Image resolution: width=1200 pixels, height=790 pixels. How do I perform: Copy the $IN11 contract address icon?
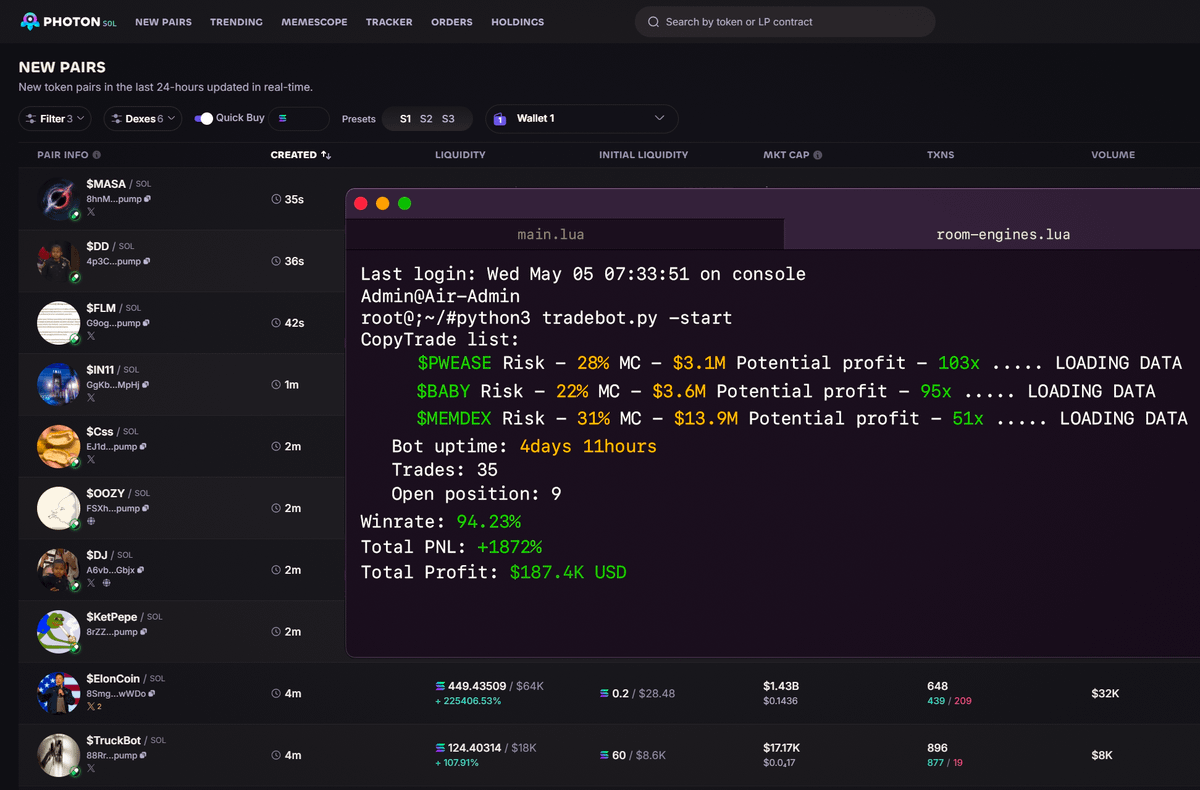point(147,385)
